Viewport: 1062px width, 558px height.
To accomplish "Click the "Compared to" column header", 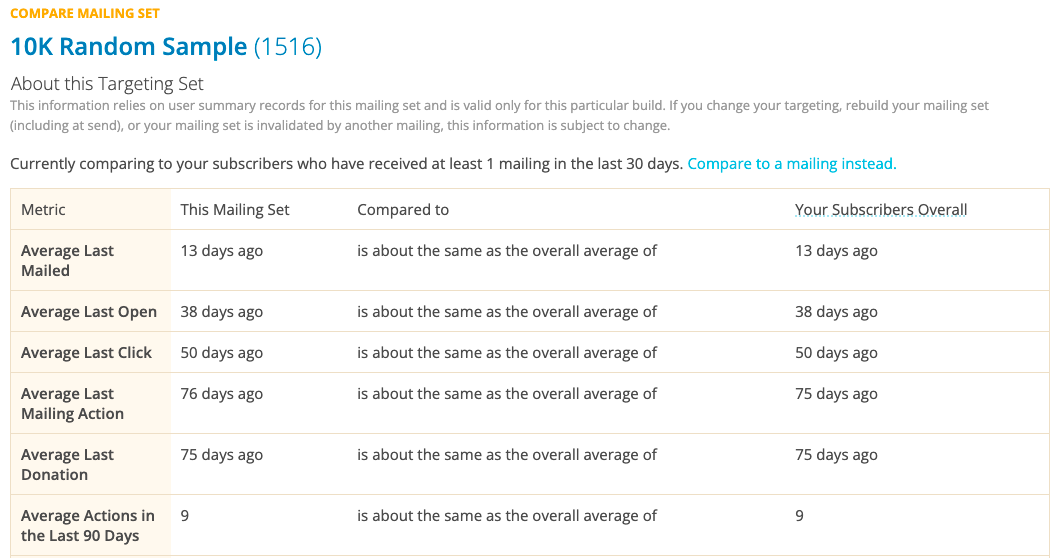I will 403,210.
